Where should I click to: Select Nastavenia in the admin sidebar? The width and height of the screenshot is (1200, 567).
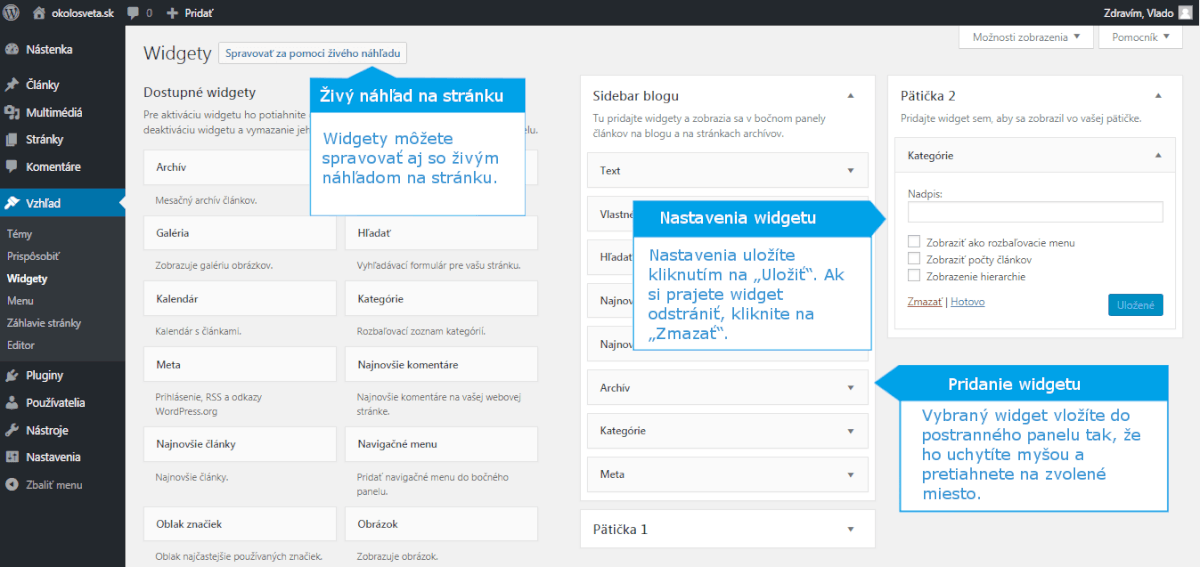(53, 457)
